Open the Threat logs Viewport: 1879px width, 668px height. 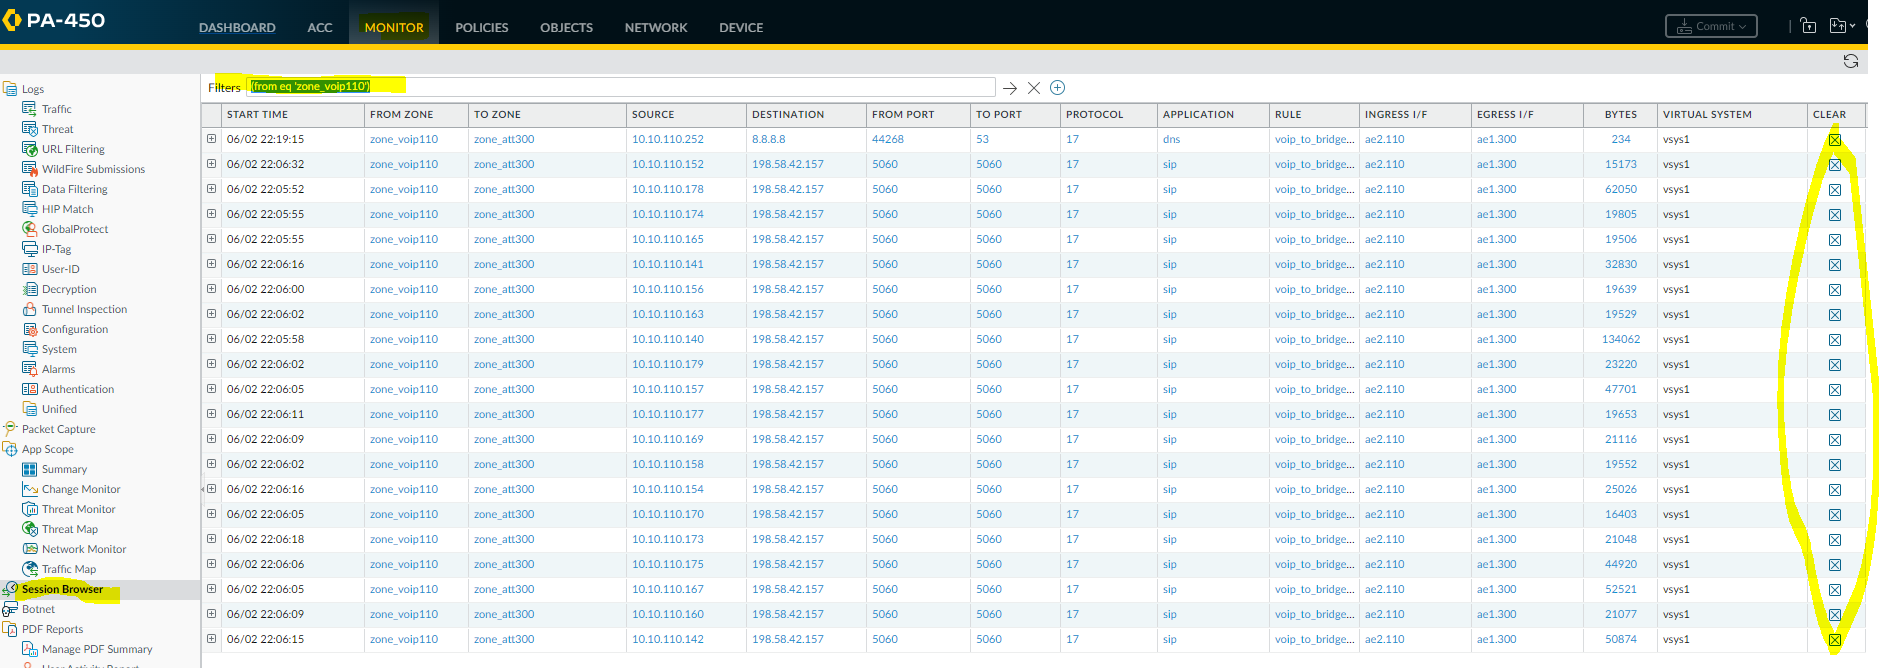tap(57, 129)
